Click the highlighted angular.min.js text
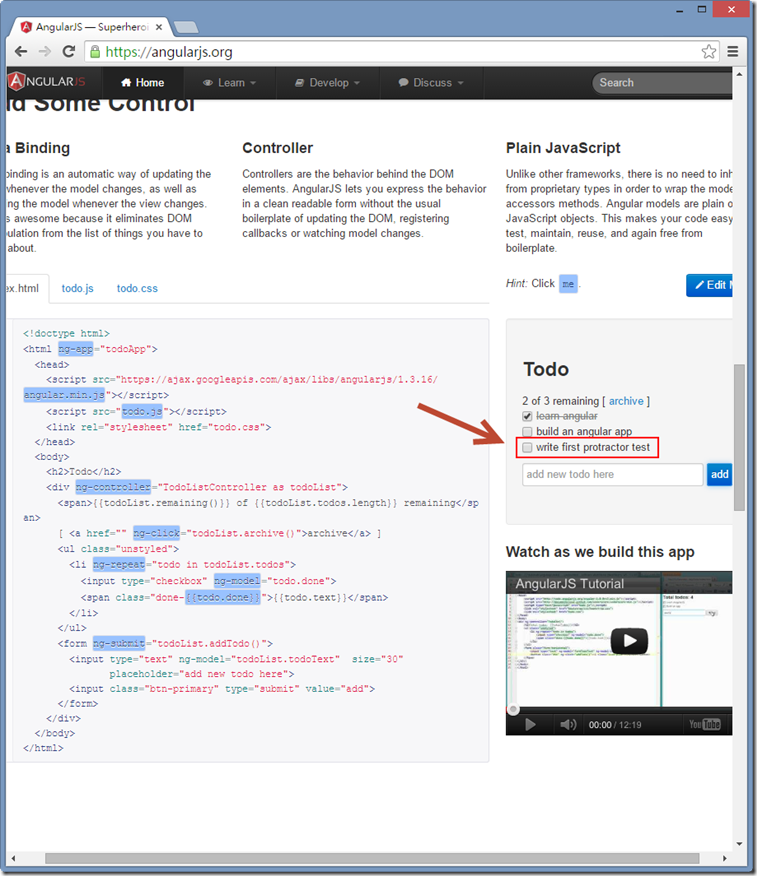 64,395
